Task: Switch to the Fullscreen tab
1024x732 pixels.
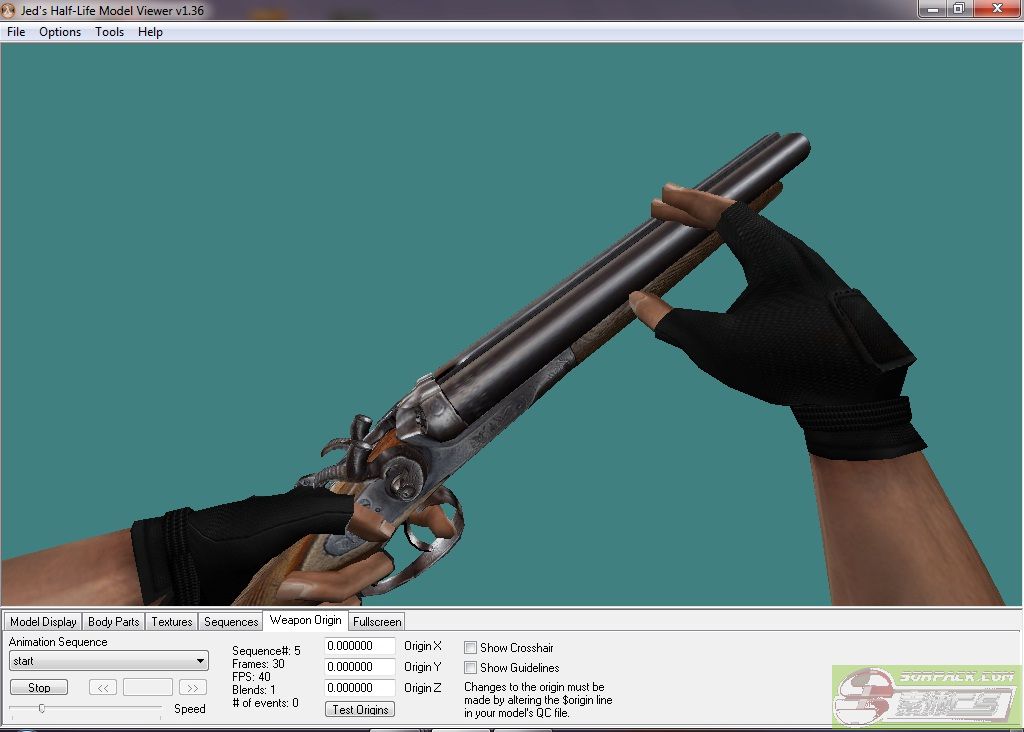Action: pos(377,622)
